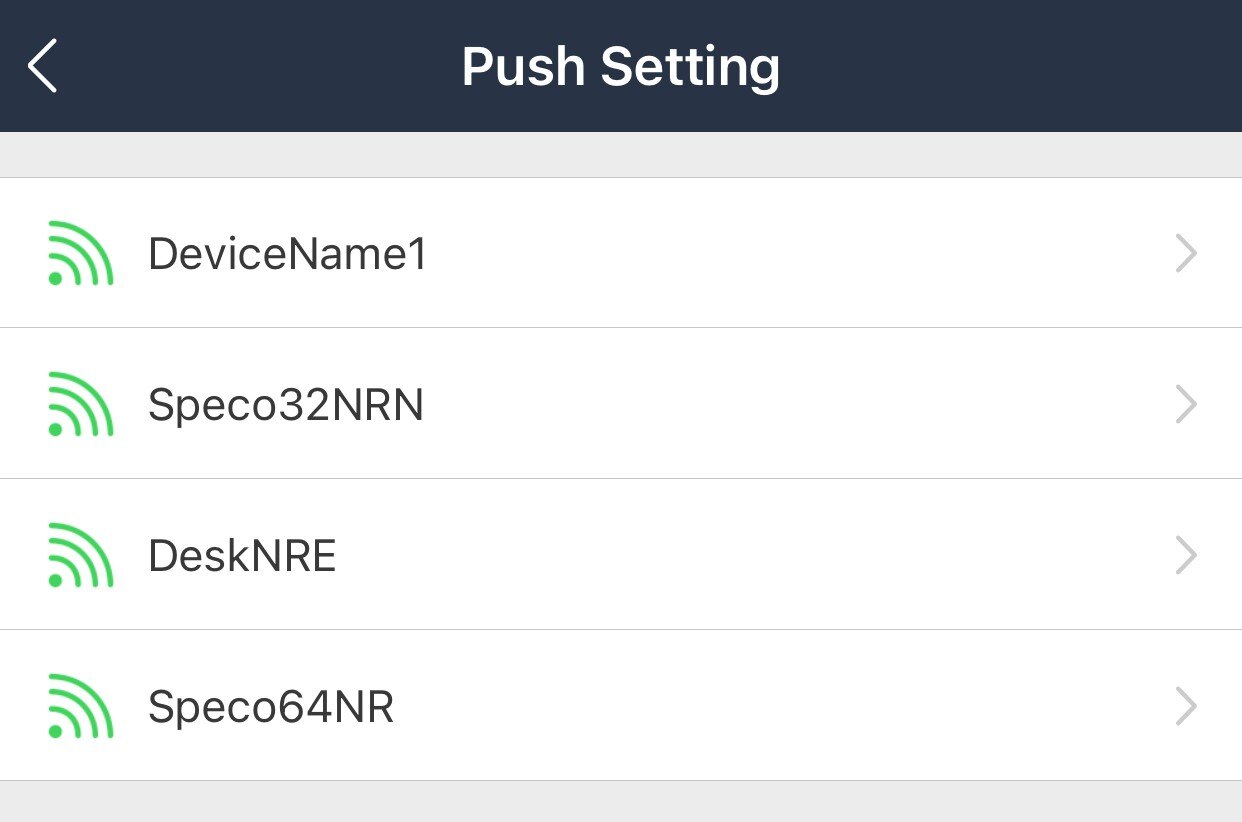
Task: Click the push status icon beside Speco64NR
Action: tap(80, 706)
